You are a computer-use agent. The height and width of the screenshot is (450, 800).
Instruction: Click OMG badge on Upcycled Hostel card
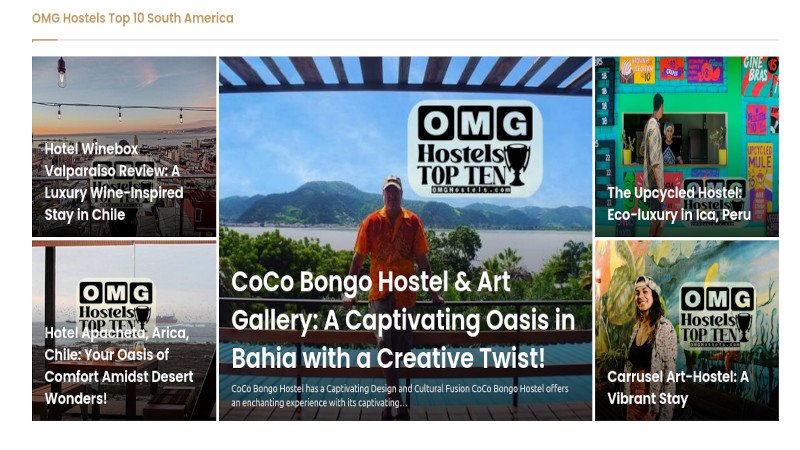(714, 196)
